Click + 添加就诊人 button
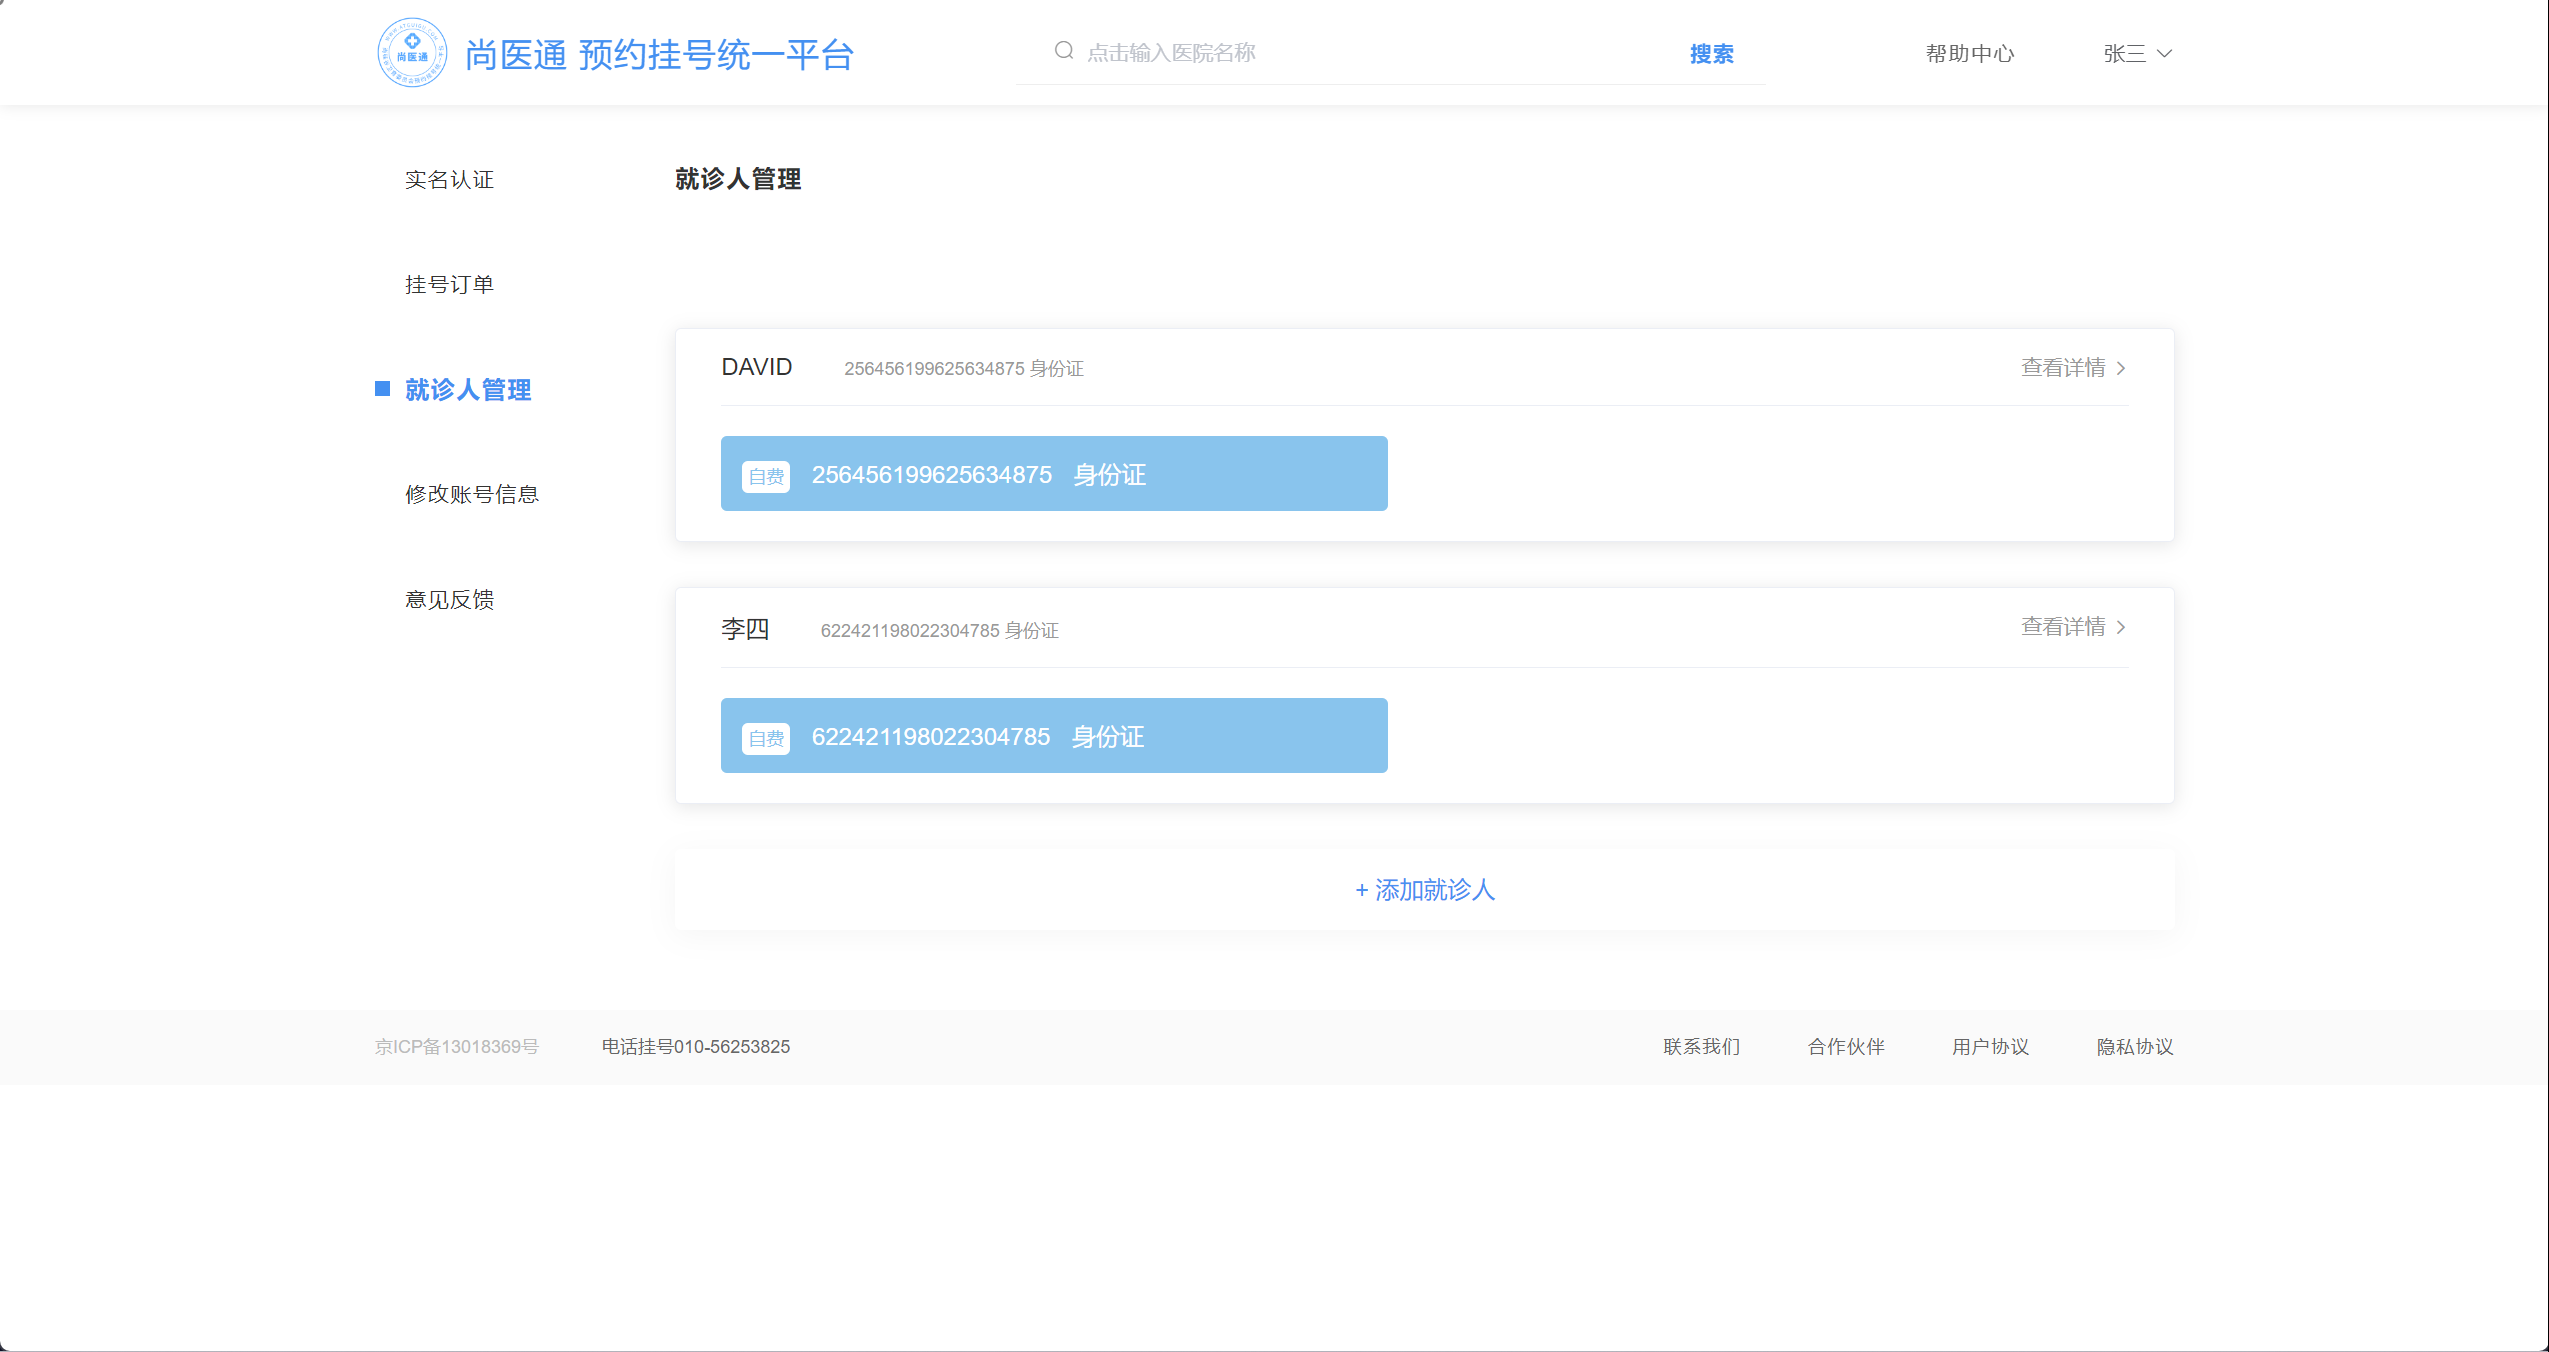The width and height of the screenshot is (2549, 1352). (x=1425, y=890)
